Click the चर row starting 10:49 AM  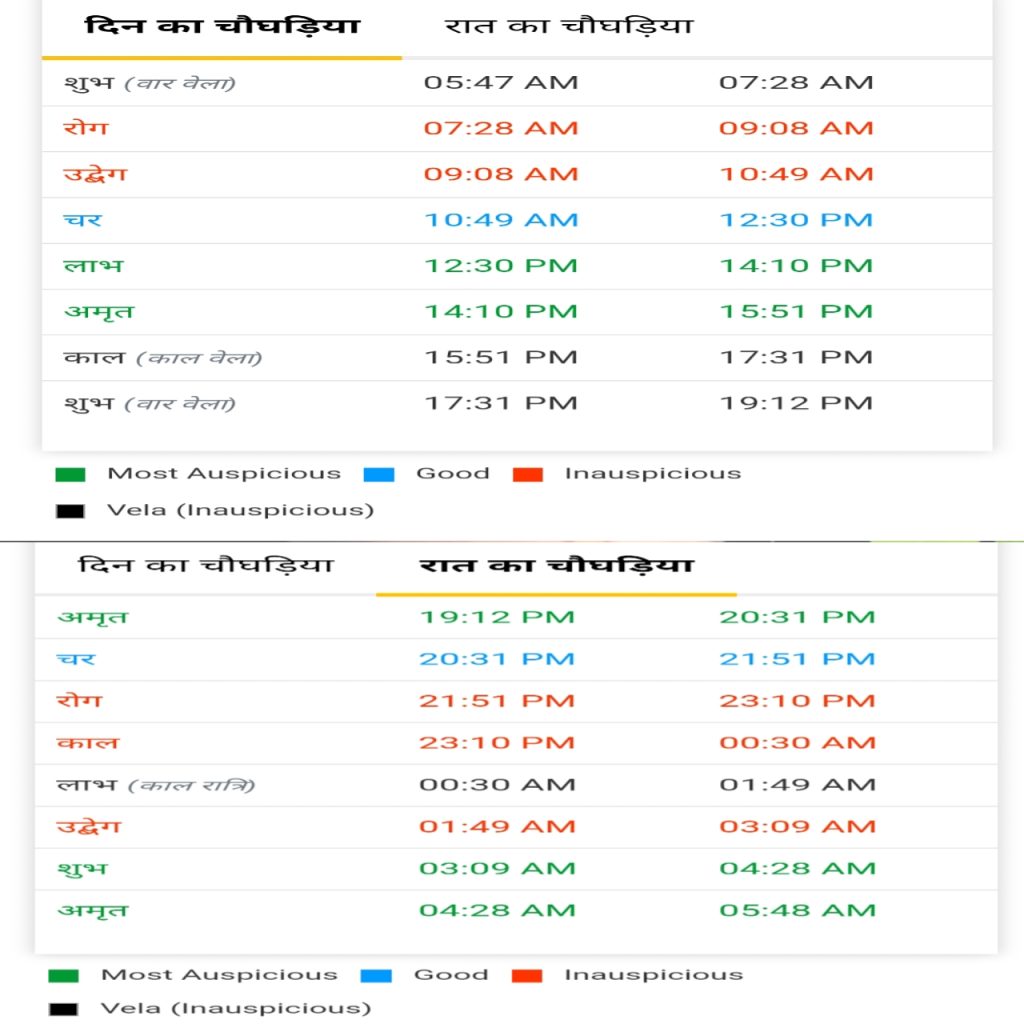pos(517,221)
